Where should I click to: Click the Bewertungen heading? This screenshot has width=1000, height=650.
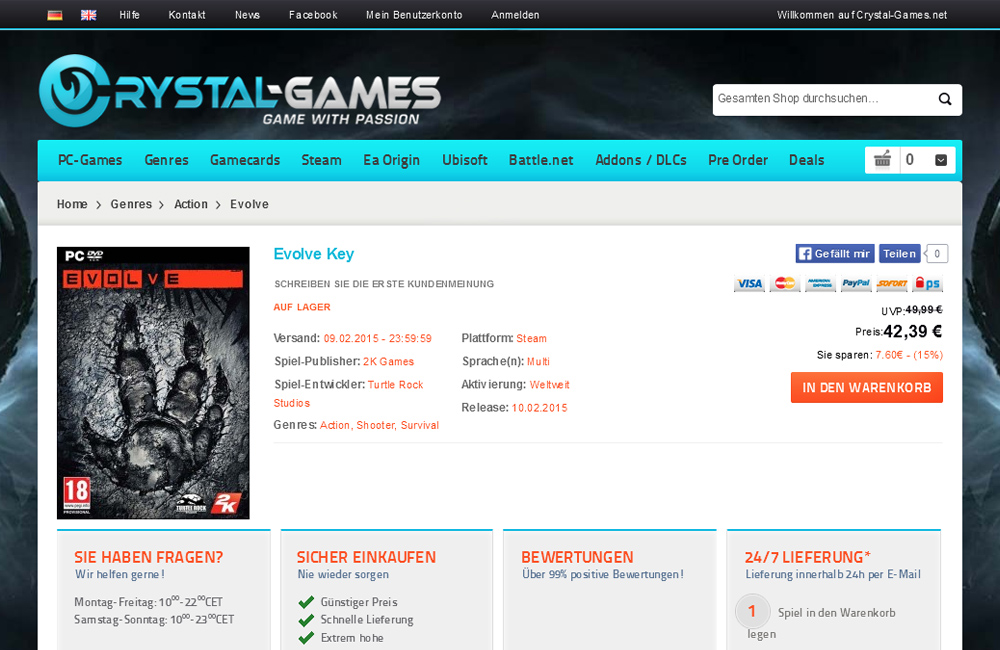[x=577, y=558]
